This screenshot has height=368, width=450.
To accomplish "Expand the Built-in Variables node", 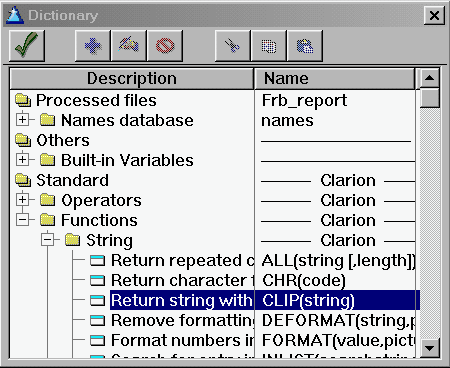I will [x=22, y=159].
